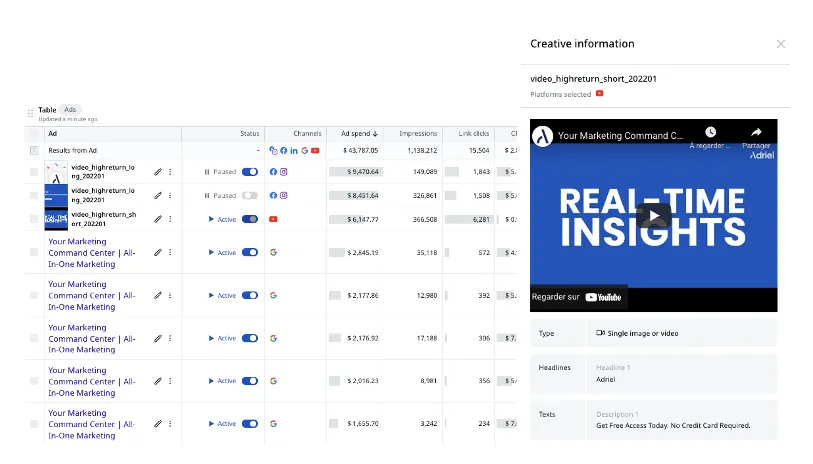Click the Adriel channel avatar in video header
This screenshot has width=813, height=464.
(x=543, y=136)
